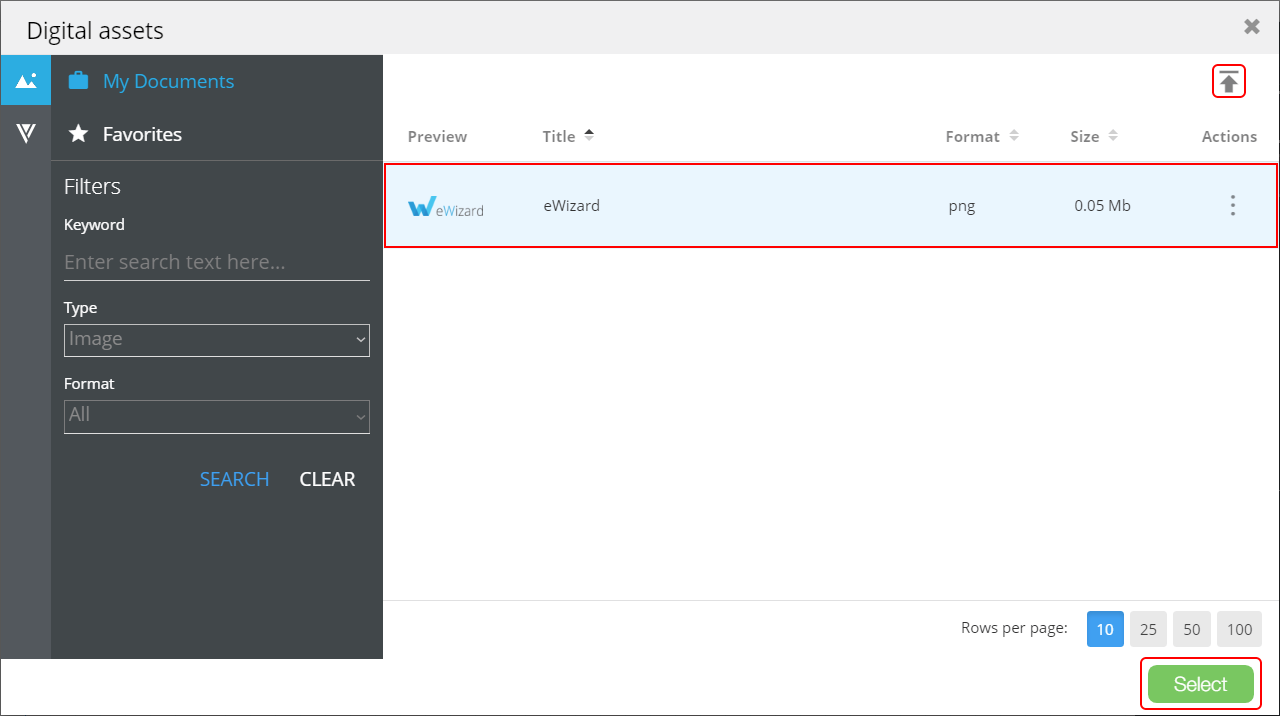Image resolution: width=1280 pixels, height=716 pixels.
Task: Click the green Select button
Action: click(x=1200, y=684)
